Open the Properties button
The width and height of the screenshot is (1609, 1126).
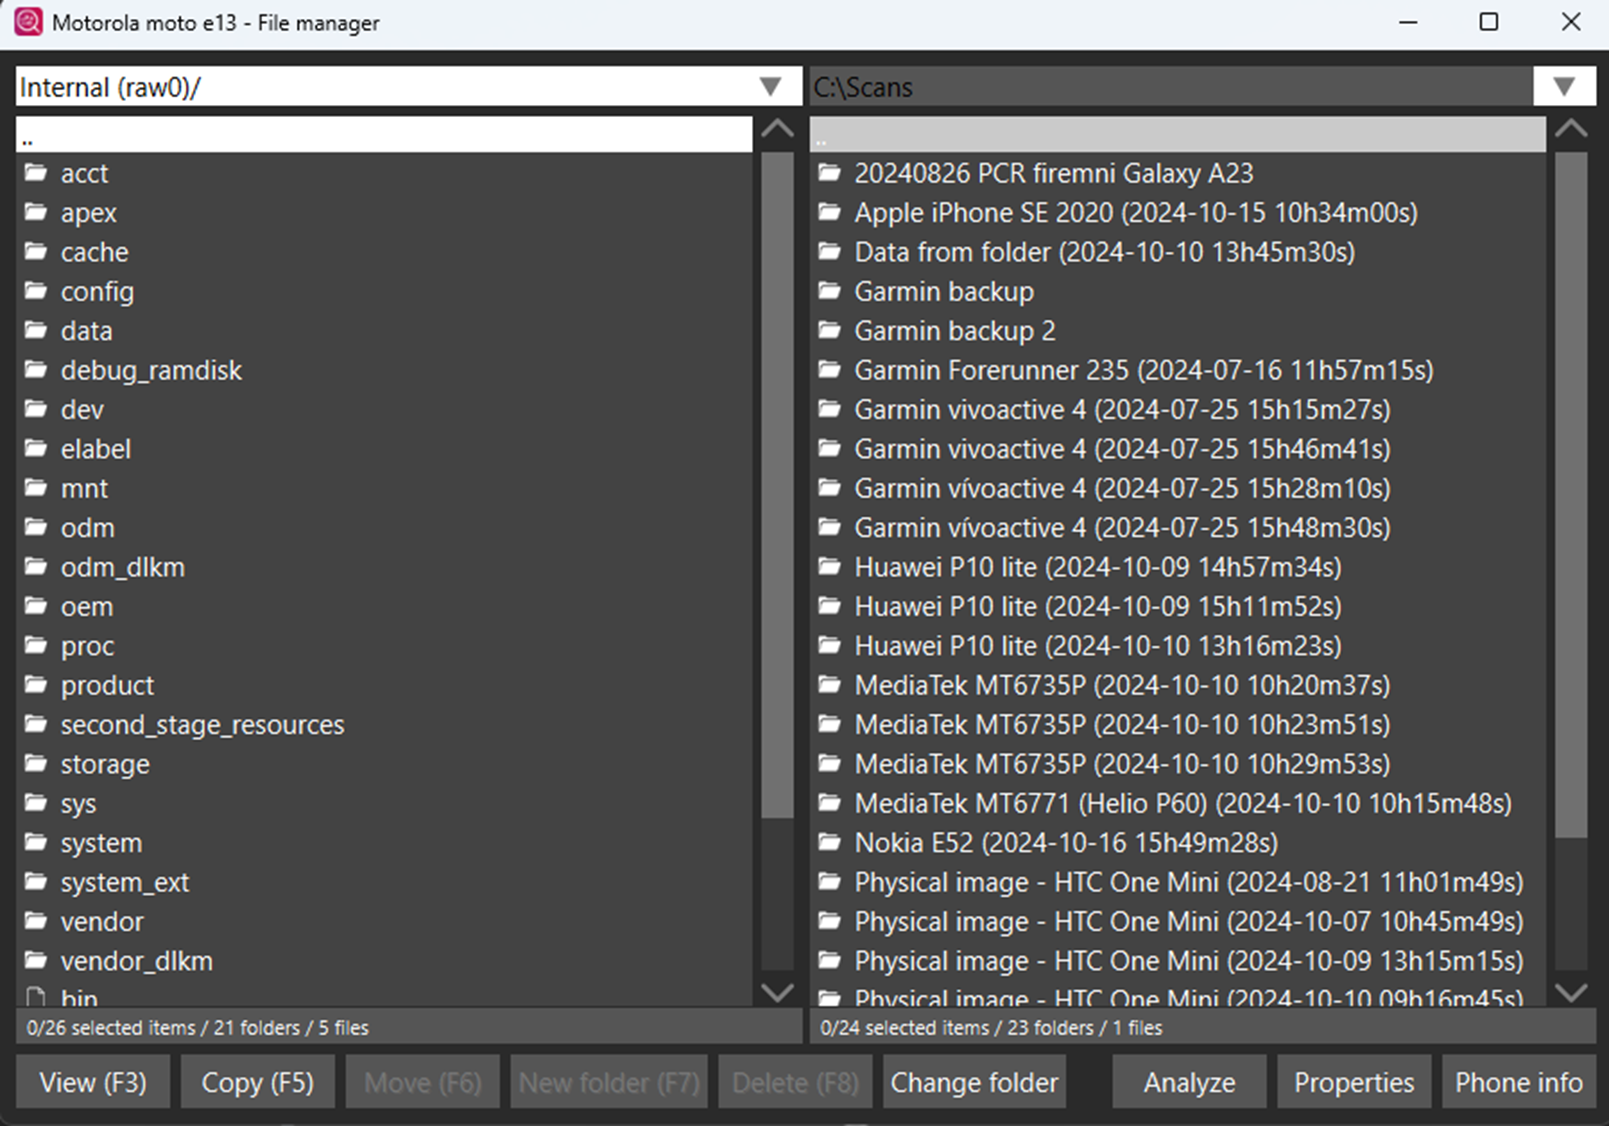(x=1353, y=1083)
